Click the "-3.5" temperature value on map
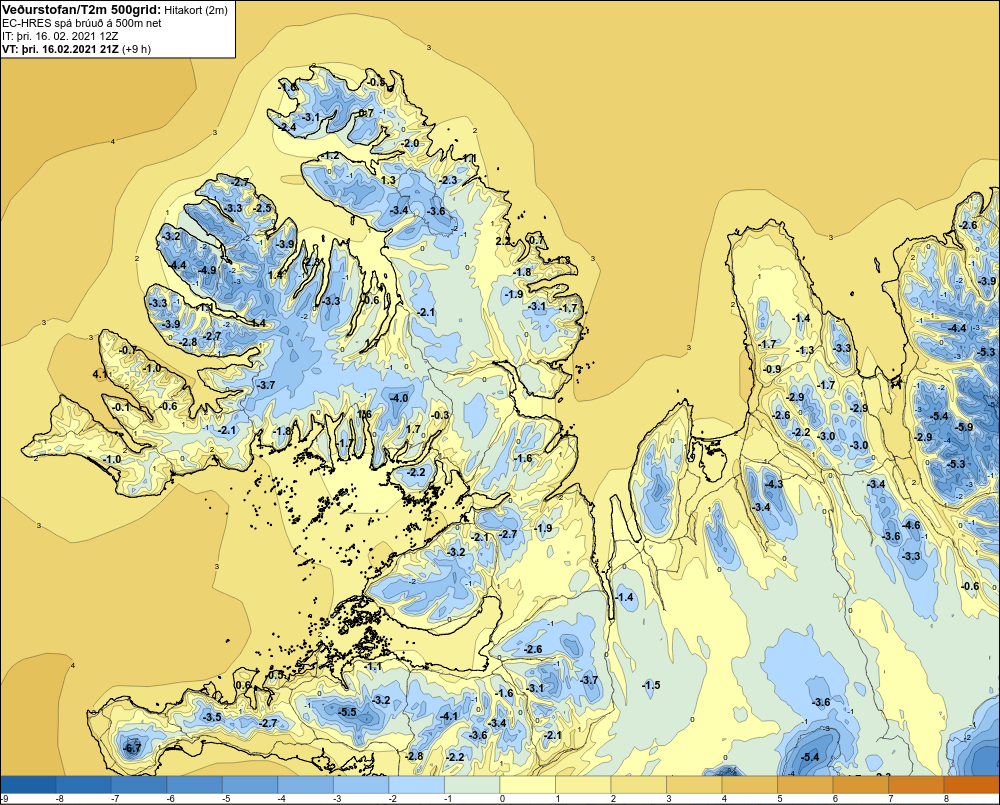Image resolution: width=1000 pixels, height=805 pixels. (x=212, y=717)
